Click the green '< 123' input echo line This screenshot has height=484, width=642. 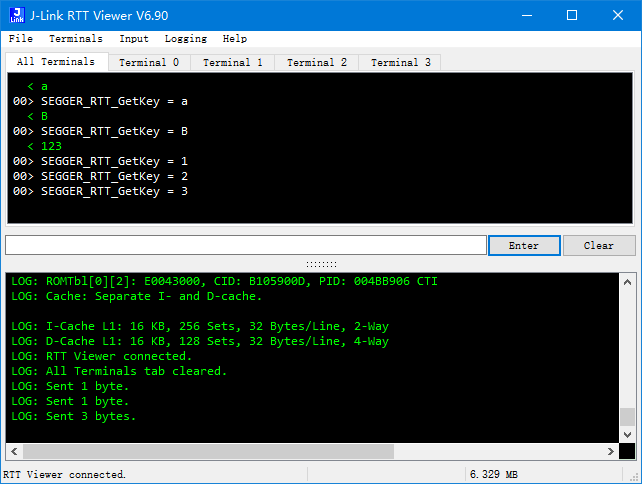44,146
